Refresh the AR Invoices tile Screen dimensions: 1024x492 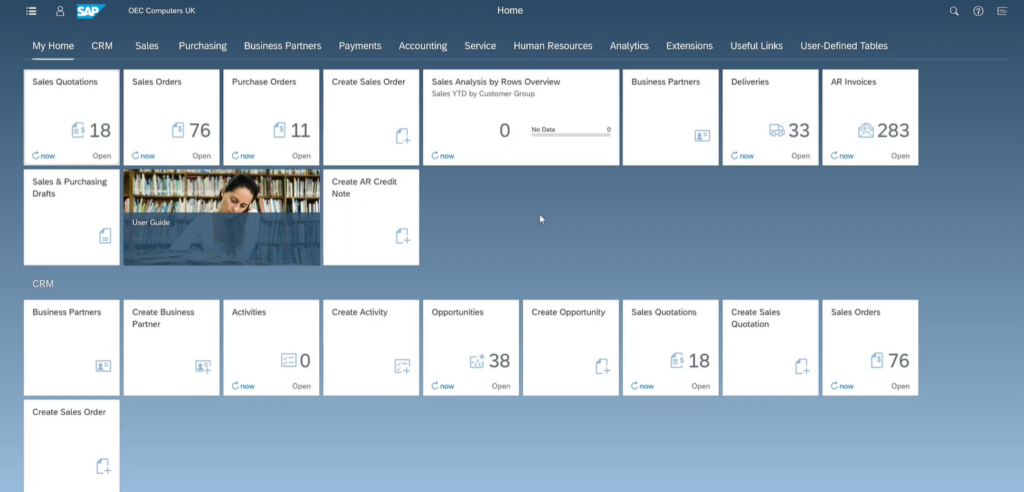pos(842,156)
